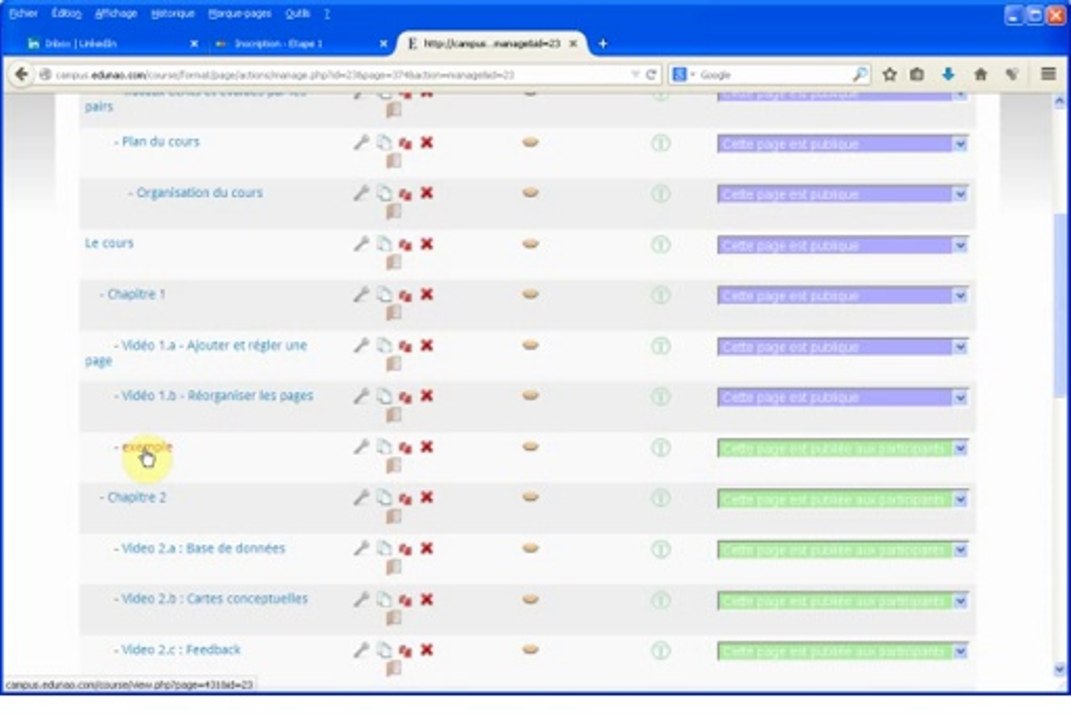Viewport: 1071px width, 720px height.
Task: Click the brown book icon under Plan du cours icons
Action: click(x=393, y=161)
